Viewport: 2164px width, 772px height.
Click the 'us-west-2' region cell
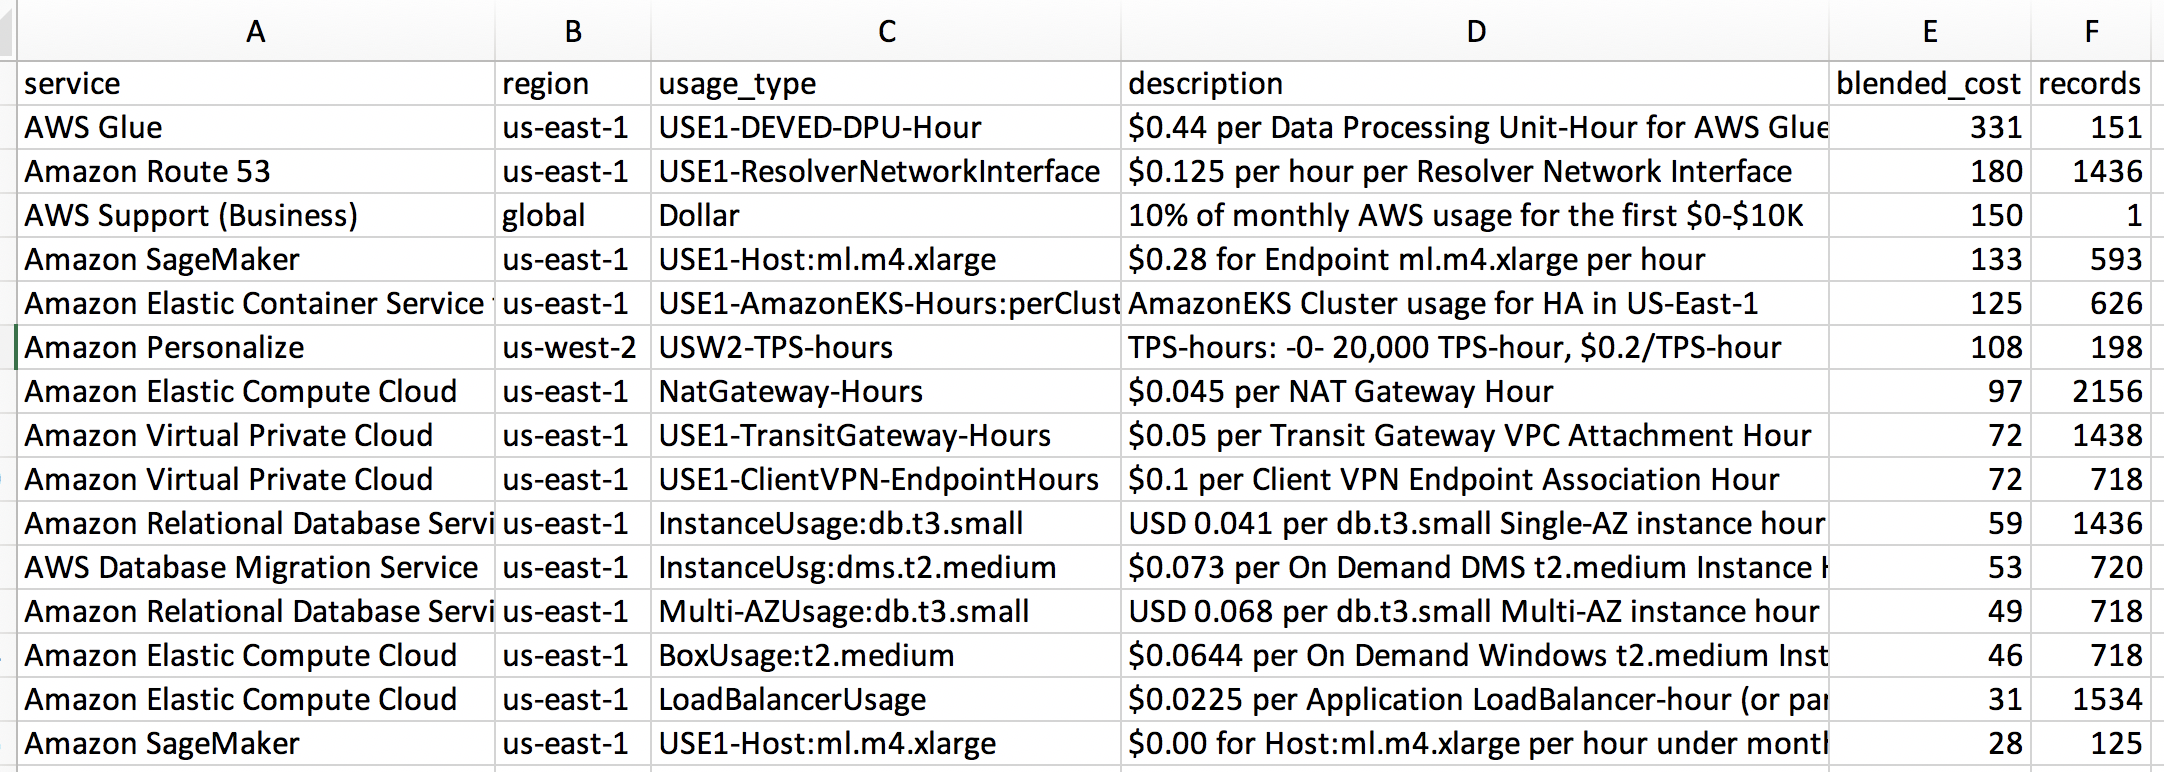(x=573, y=348)
